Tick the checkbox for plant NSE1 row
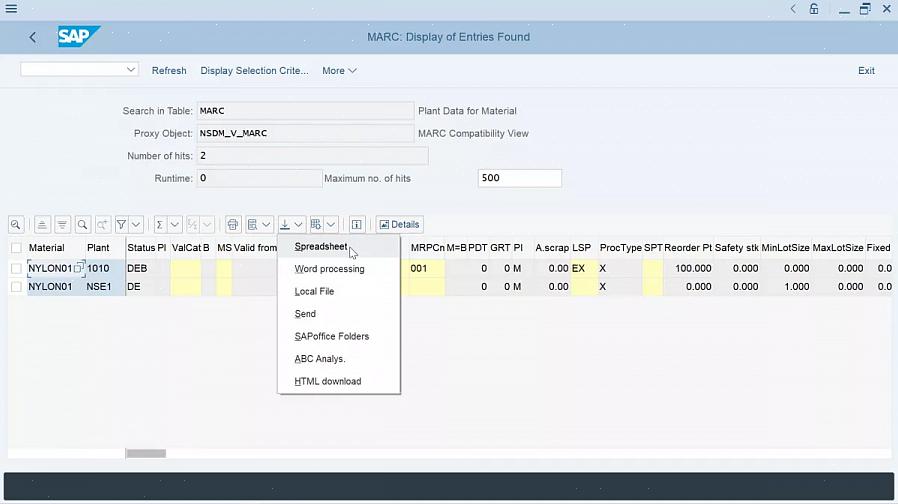898x504 pixels. coord(16,287)
